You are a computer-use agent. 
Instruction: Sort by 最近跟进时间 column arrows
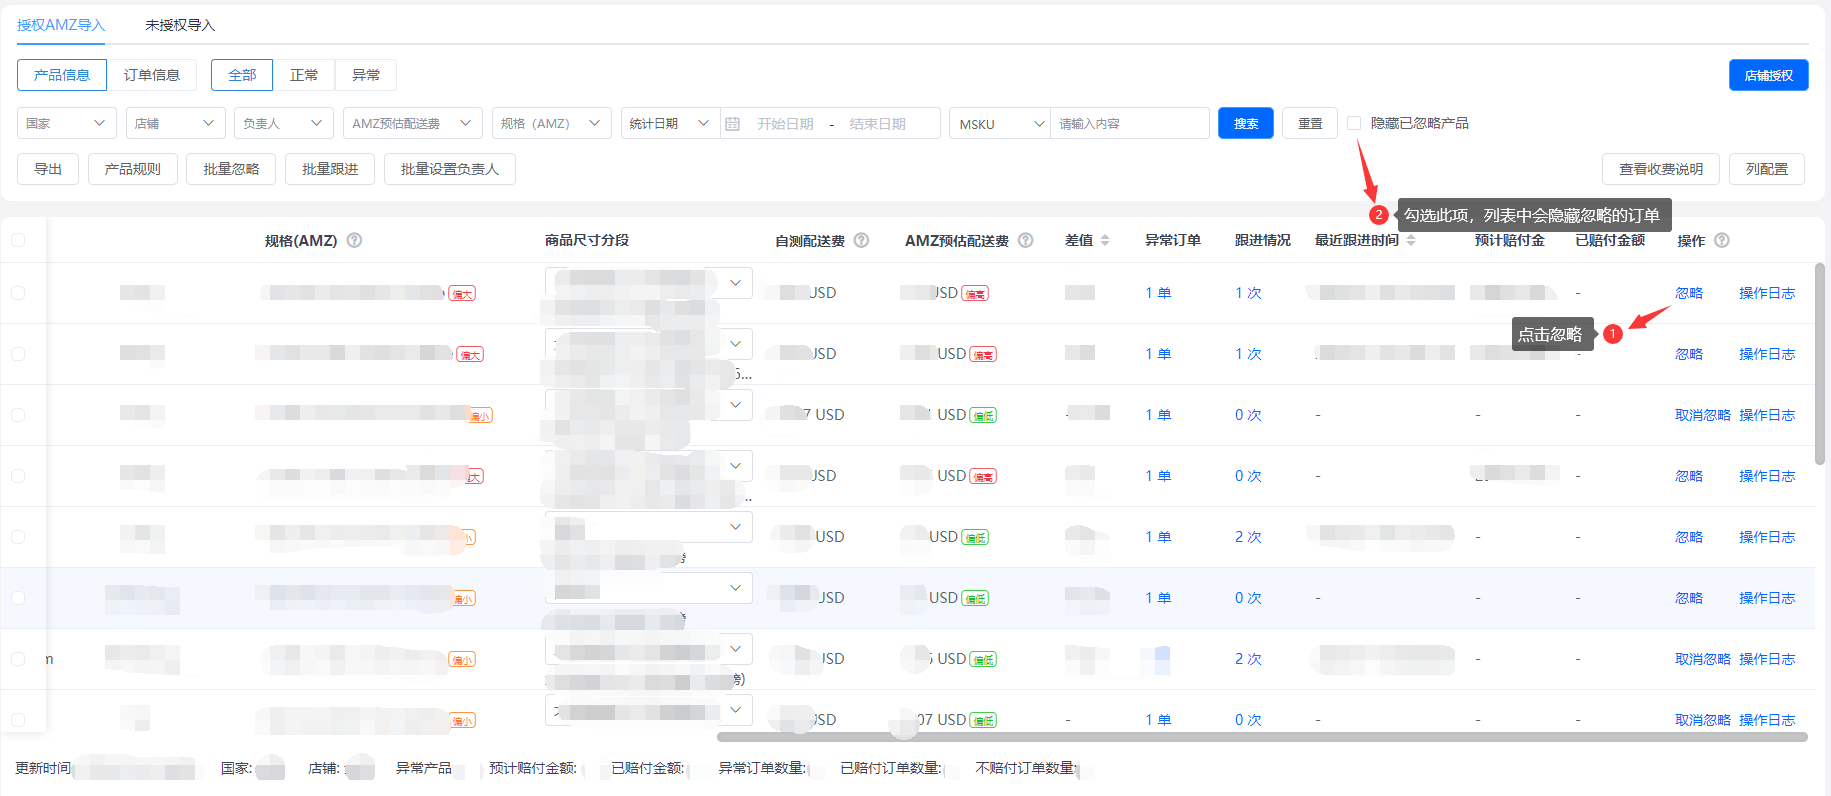pyautogui.click(x=1411, y=240)
